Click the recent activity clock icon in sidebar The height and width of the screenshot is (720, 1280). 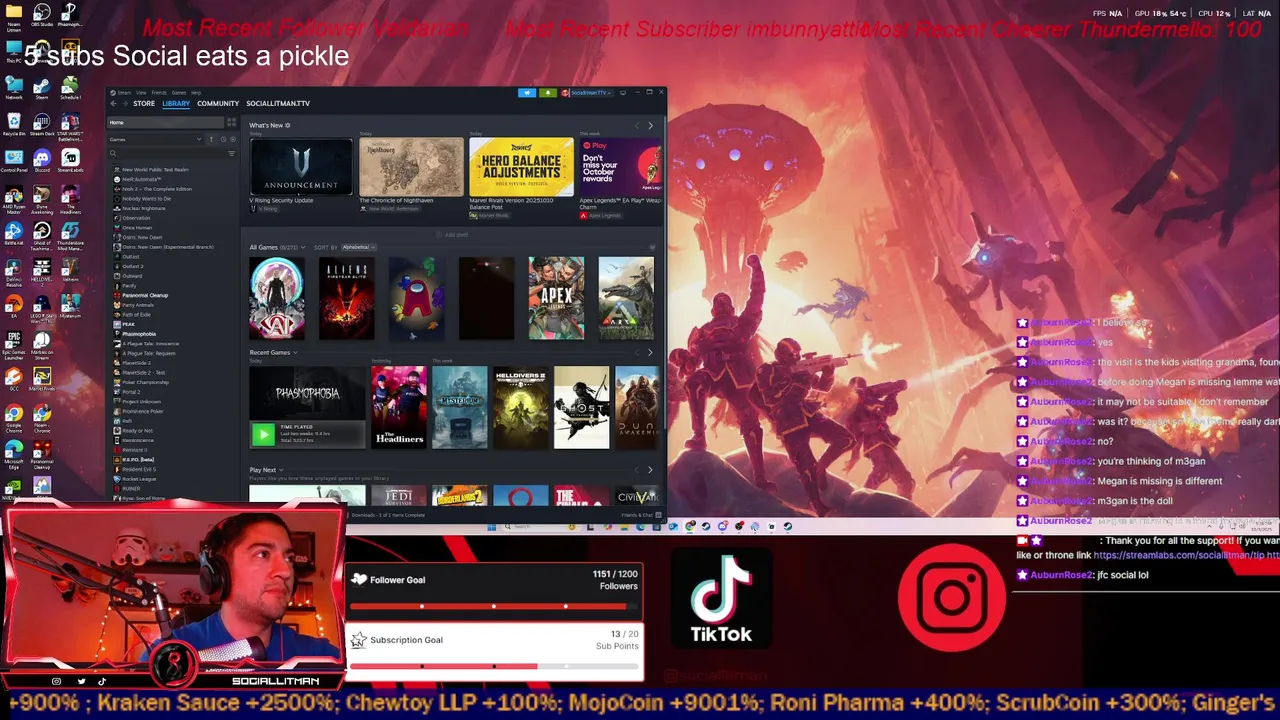click(x=223, y=139)
